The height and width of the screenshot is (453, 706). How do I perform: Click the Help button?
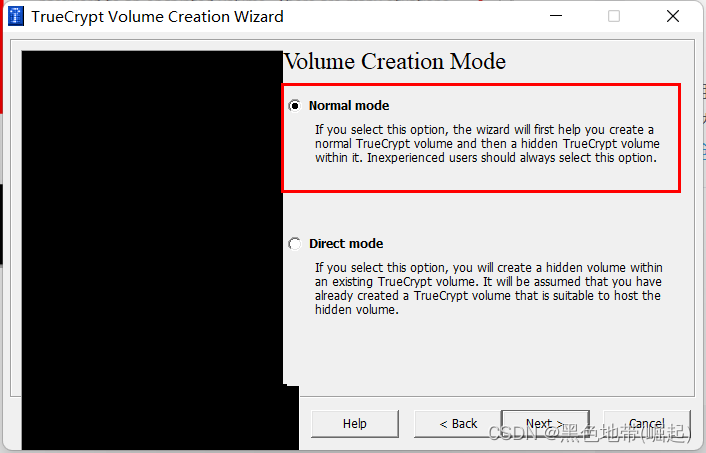tap(355, 424)
